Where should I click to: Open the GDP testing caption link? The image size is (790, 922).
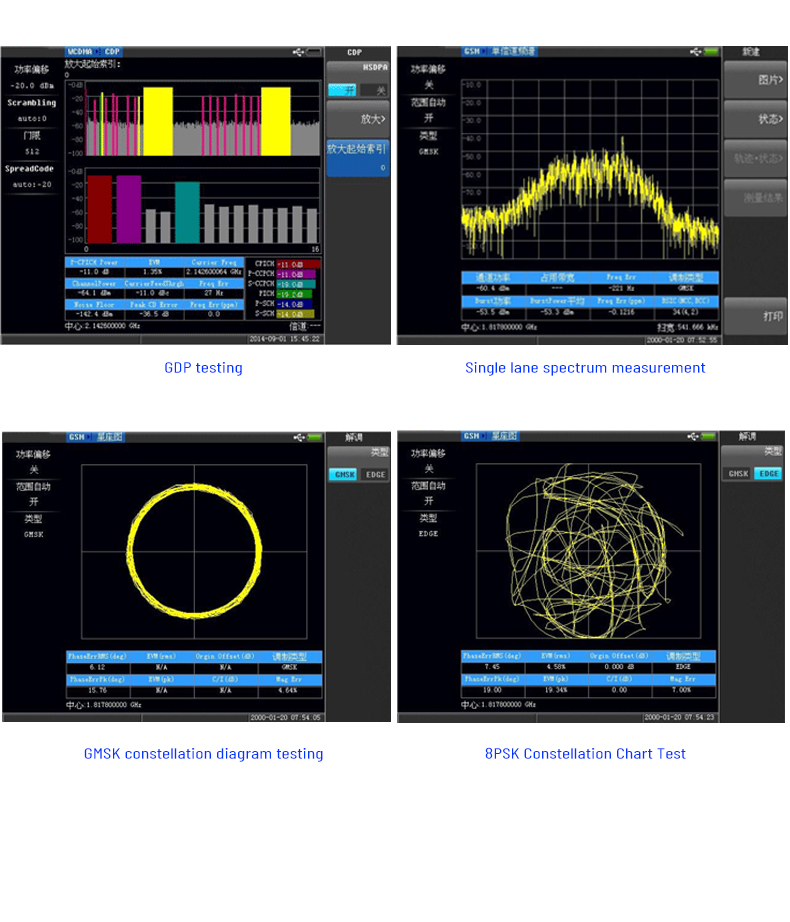[203, 368]
